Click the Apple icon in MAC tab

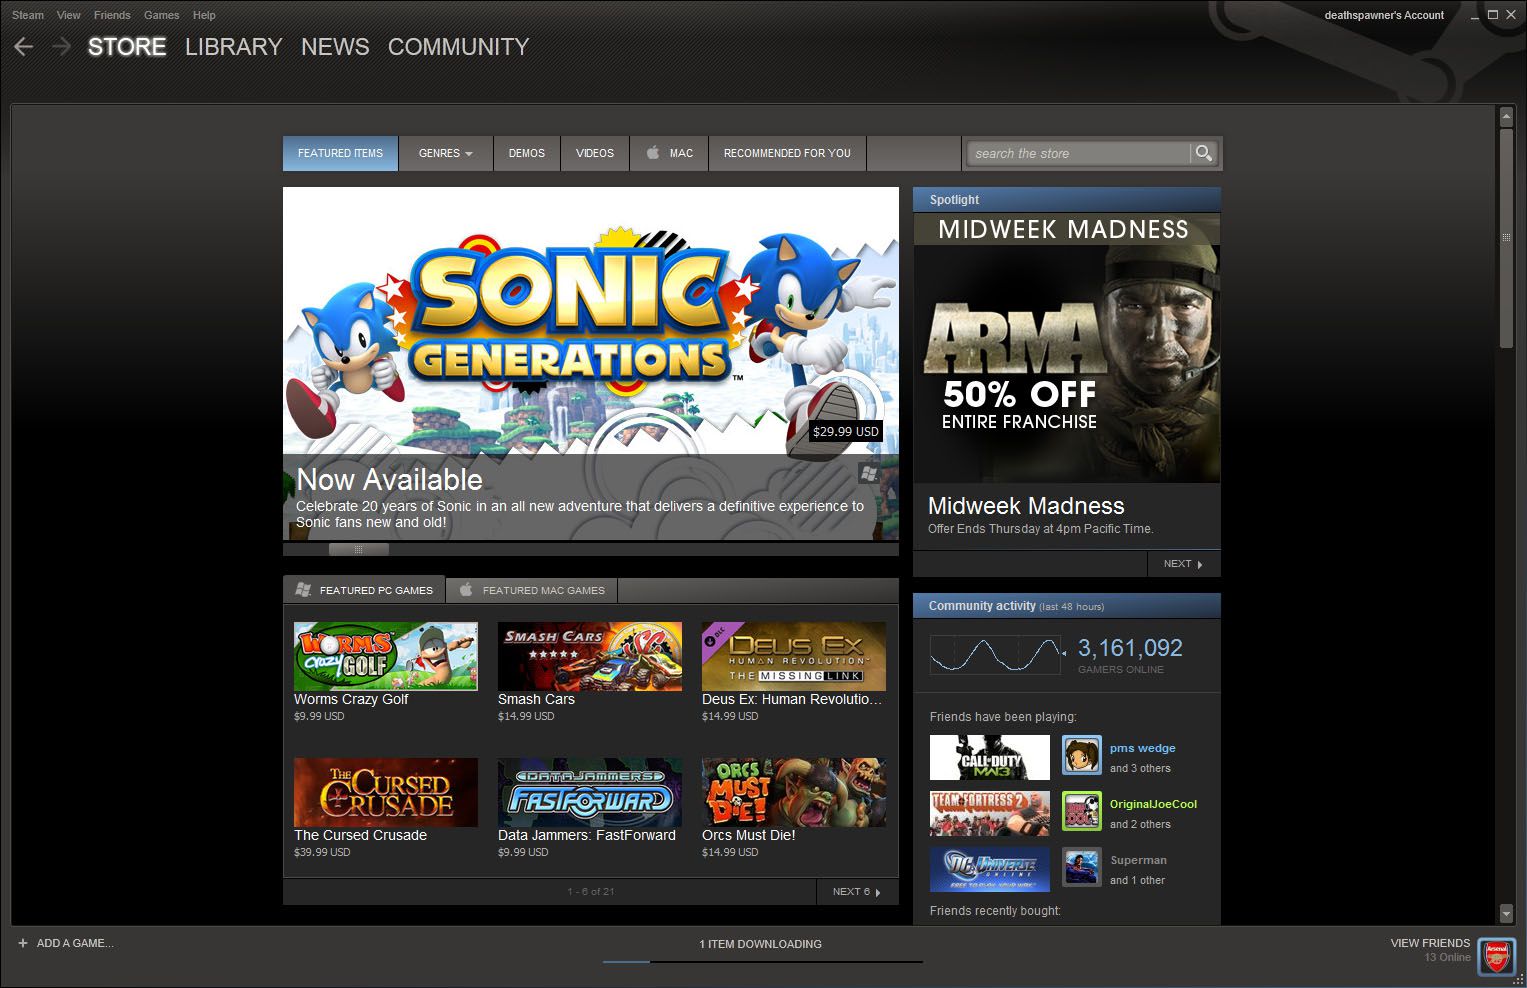click(x=653, y=153)
